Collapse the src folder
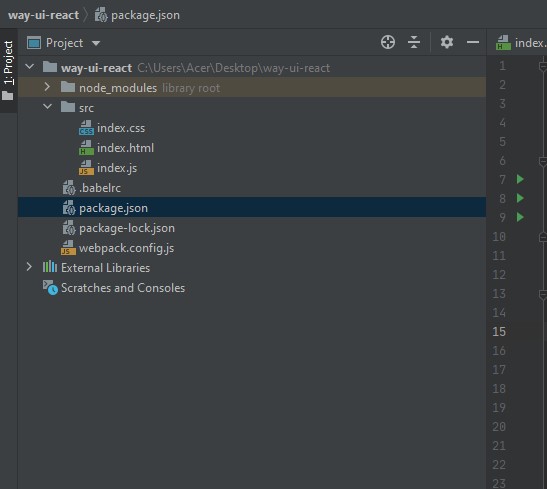547x489 pixels. [47, 107]
